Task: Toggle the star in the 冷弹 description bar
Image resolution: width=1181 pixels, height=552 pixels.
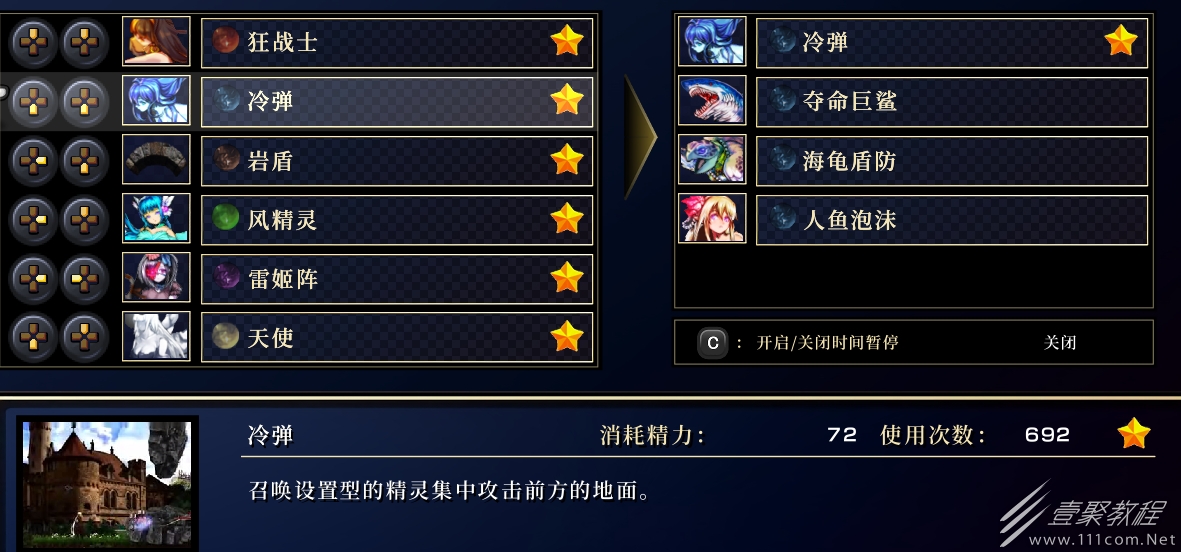Action: (1134, 434)
